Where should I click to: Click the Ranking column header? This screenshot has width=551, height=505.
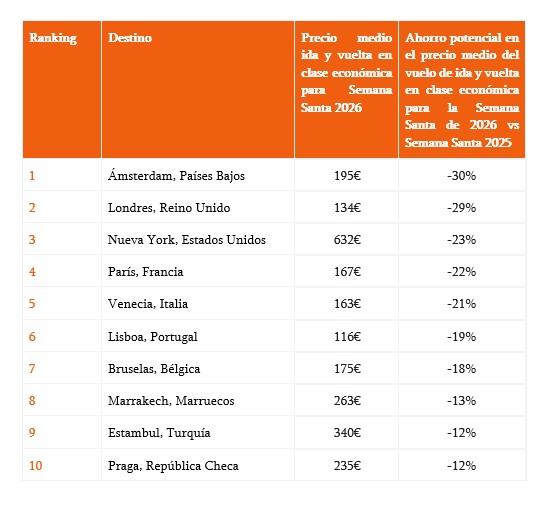click(x=53, y=38)
